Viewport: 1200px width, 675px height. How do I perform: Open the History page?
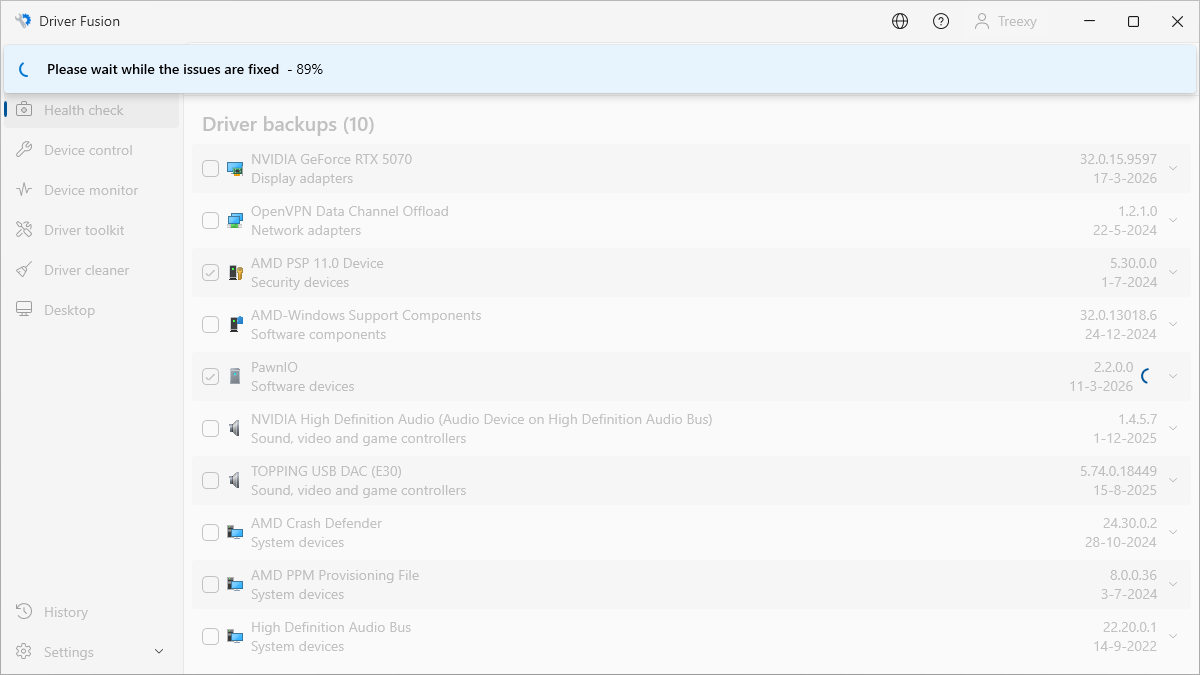click(x=65, y=612)
